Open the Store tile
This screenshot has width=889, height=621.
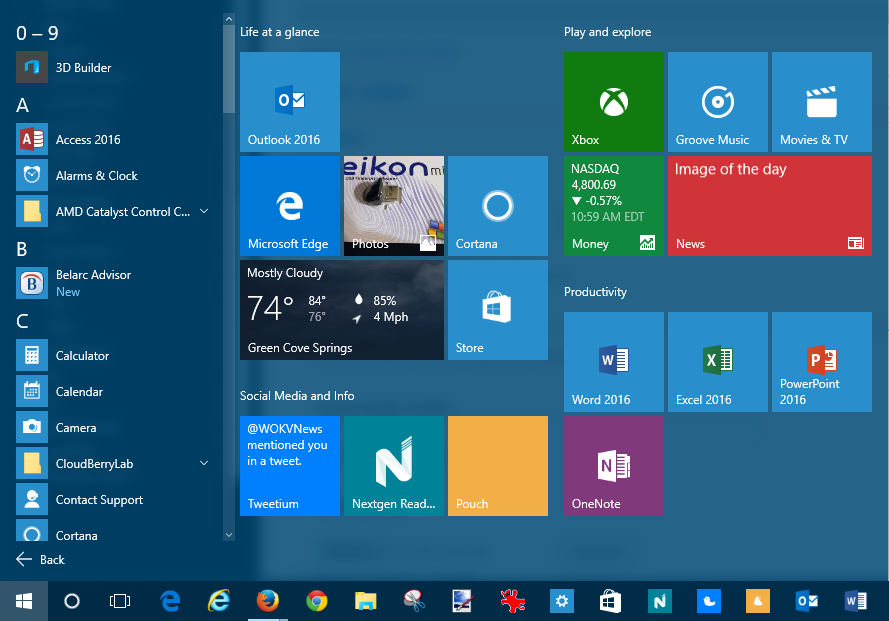tap(497, 309)
